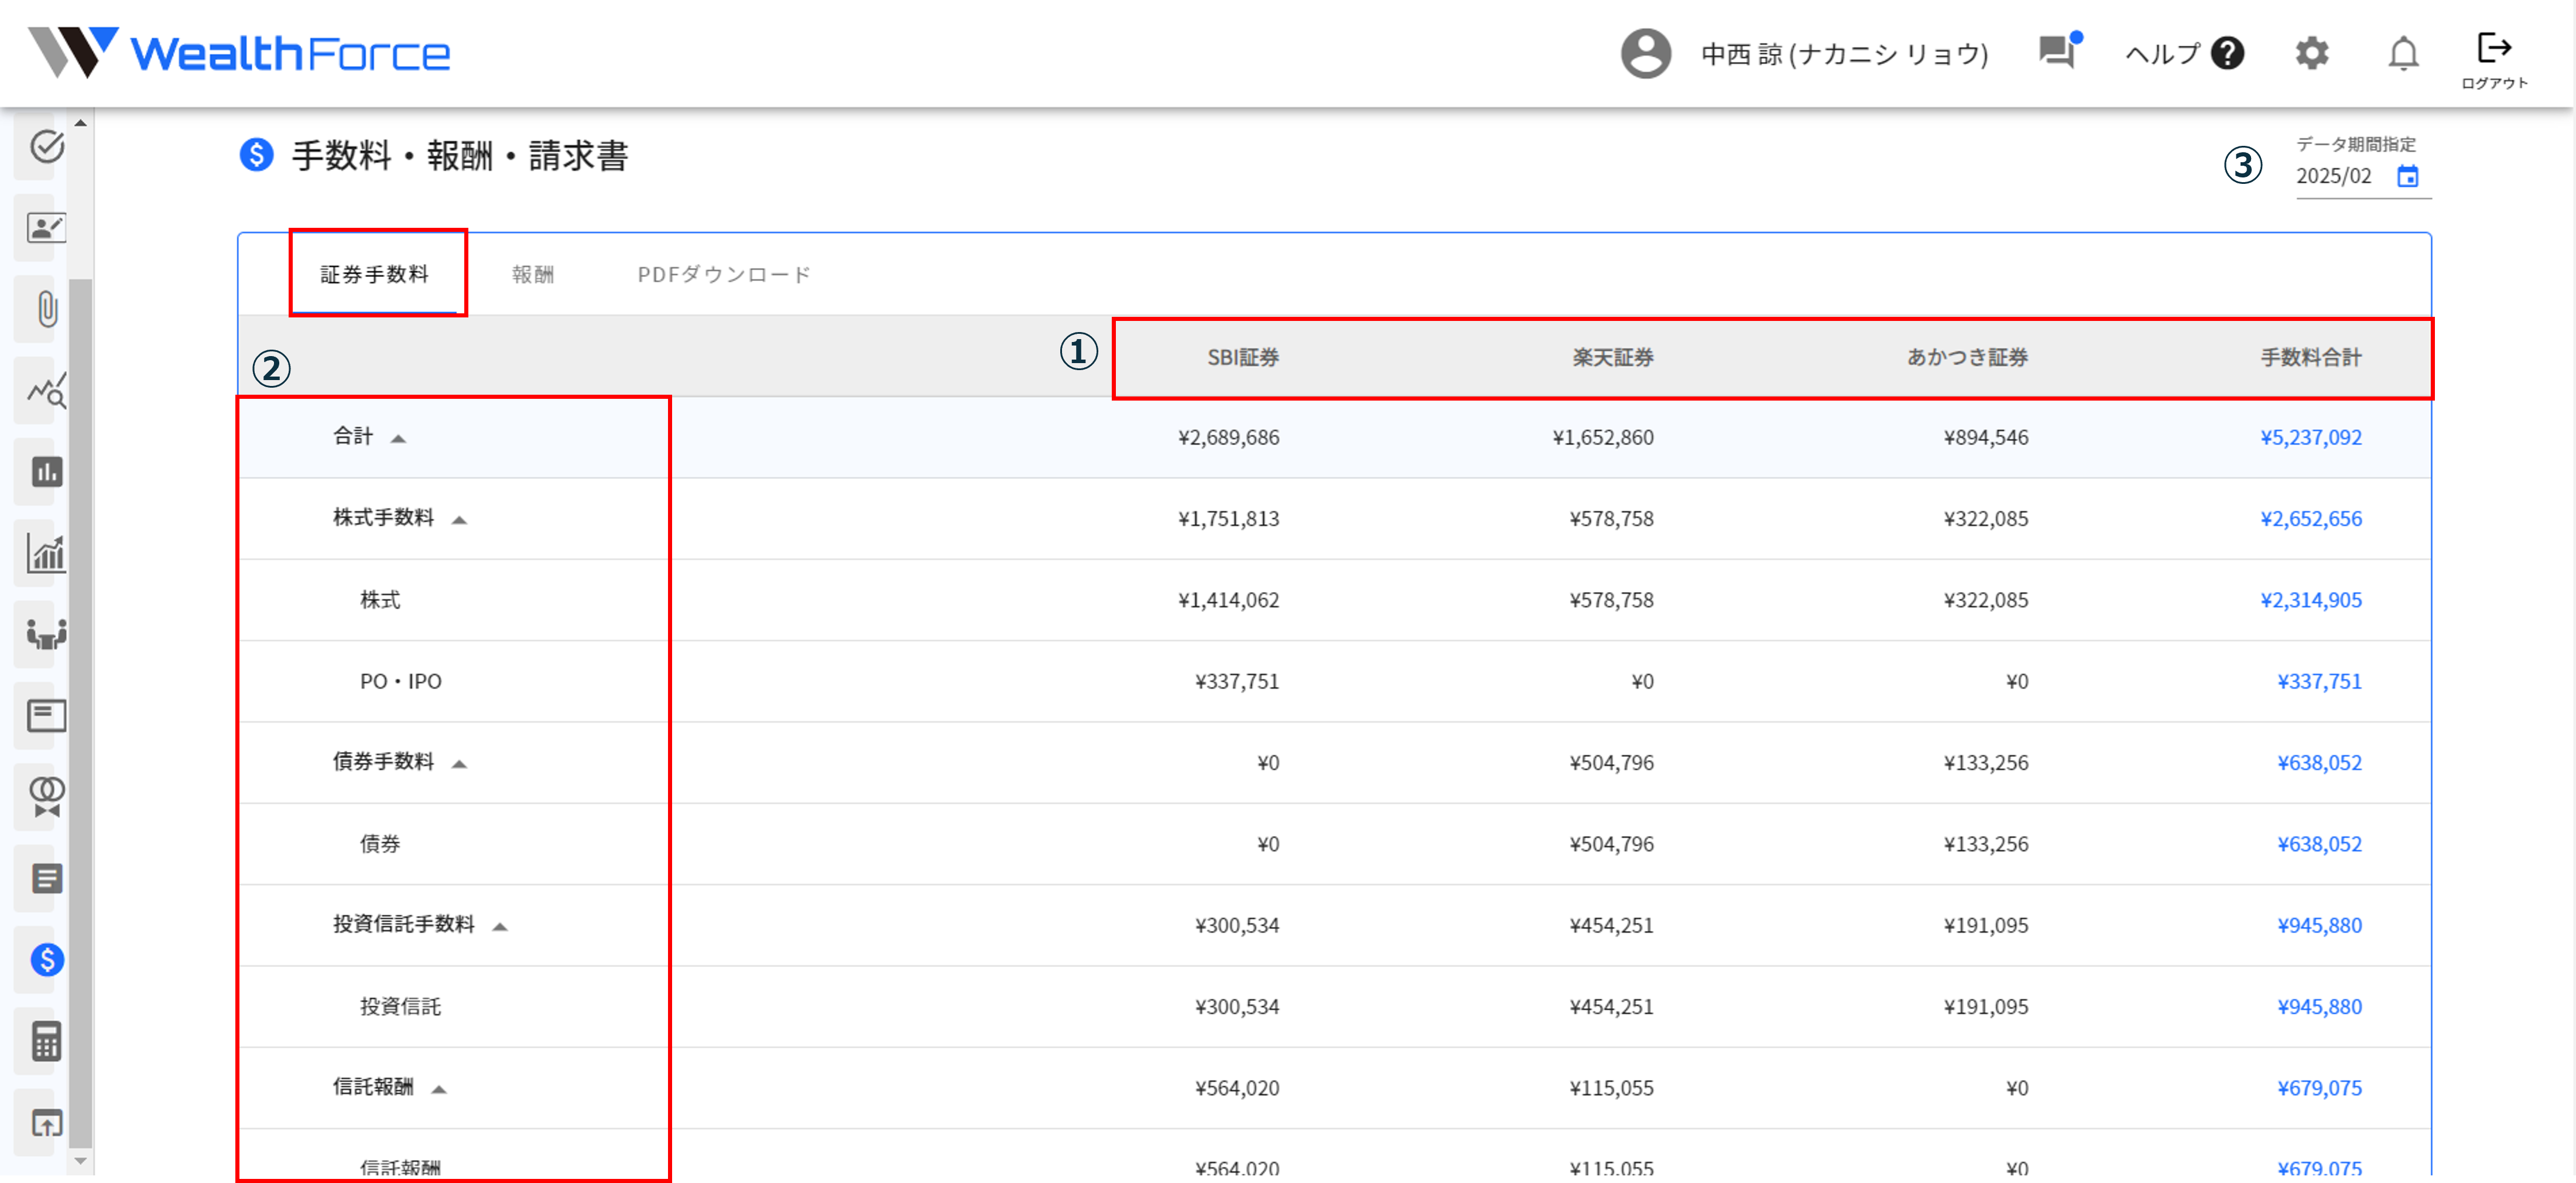Open the upload window icon in sidebar

point(46,1122)
